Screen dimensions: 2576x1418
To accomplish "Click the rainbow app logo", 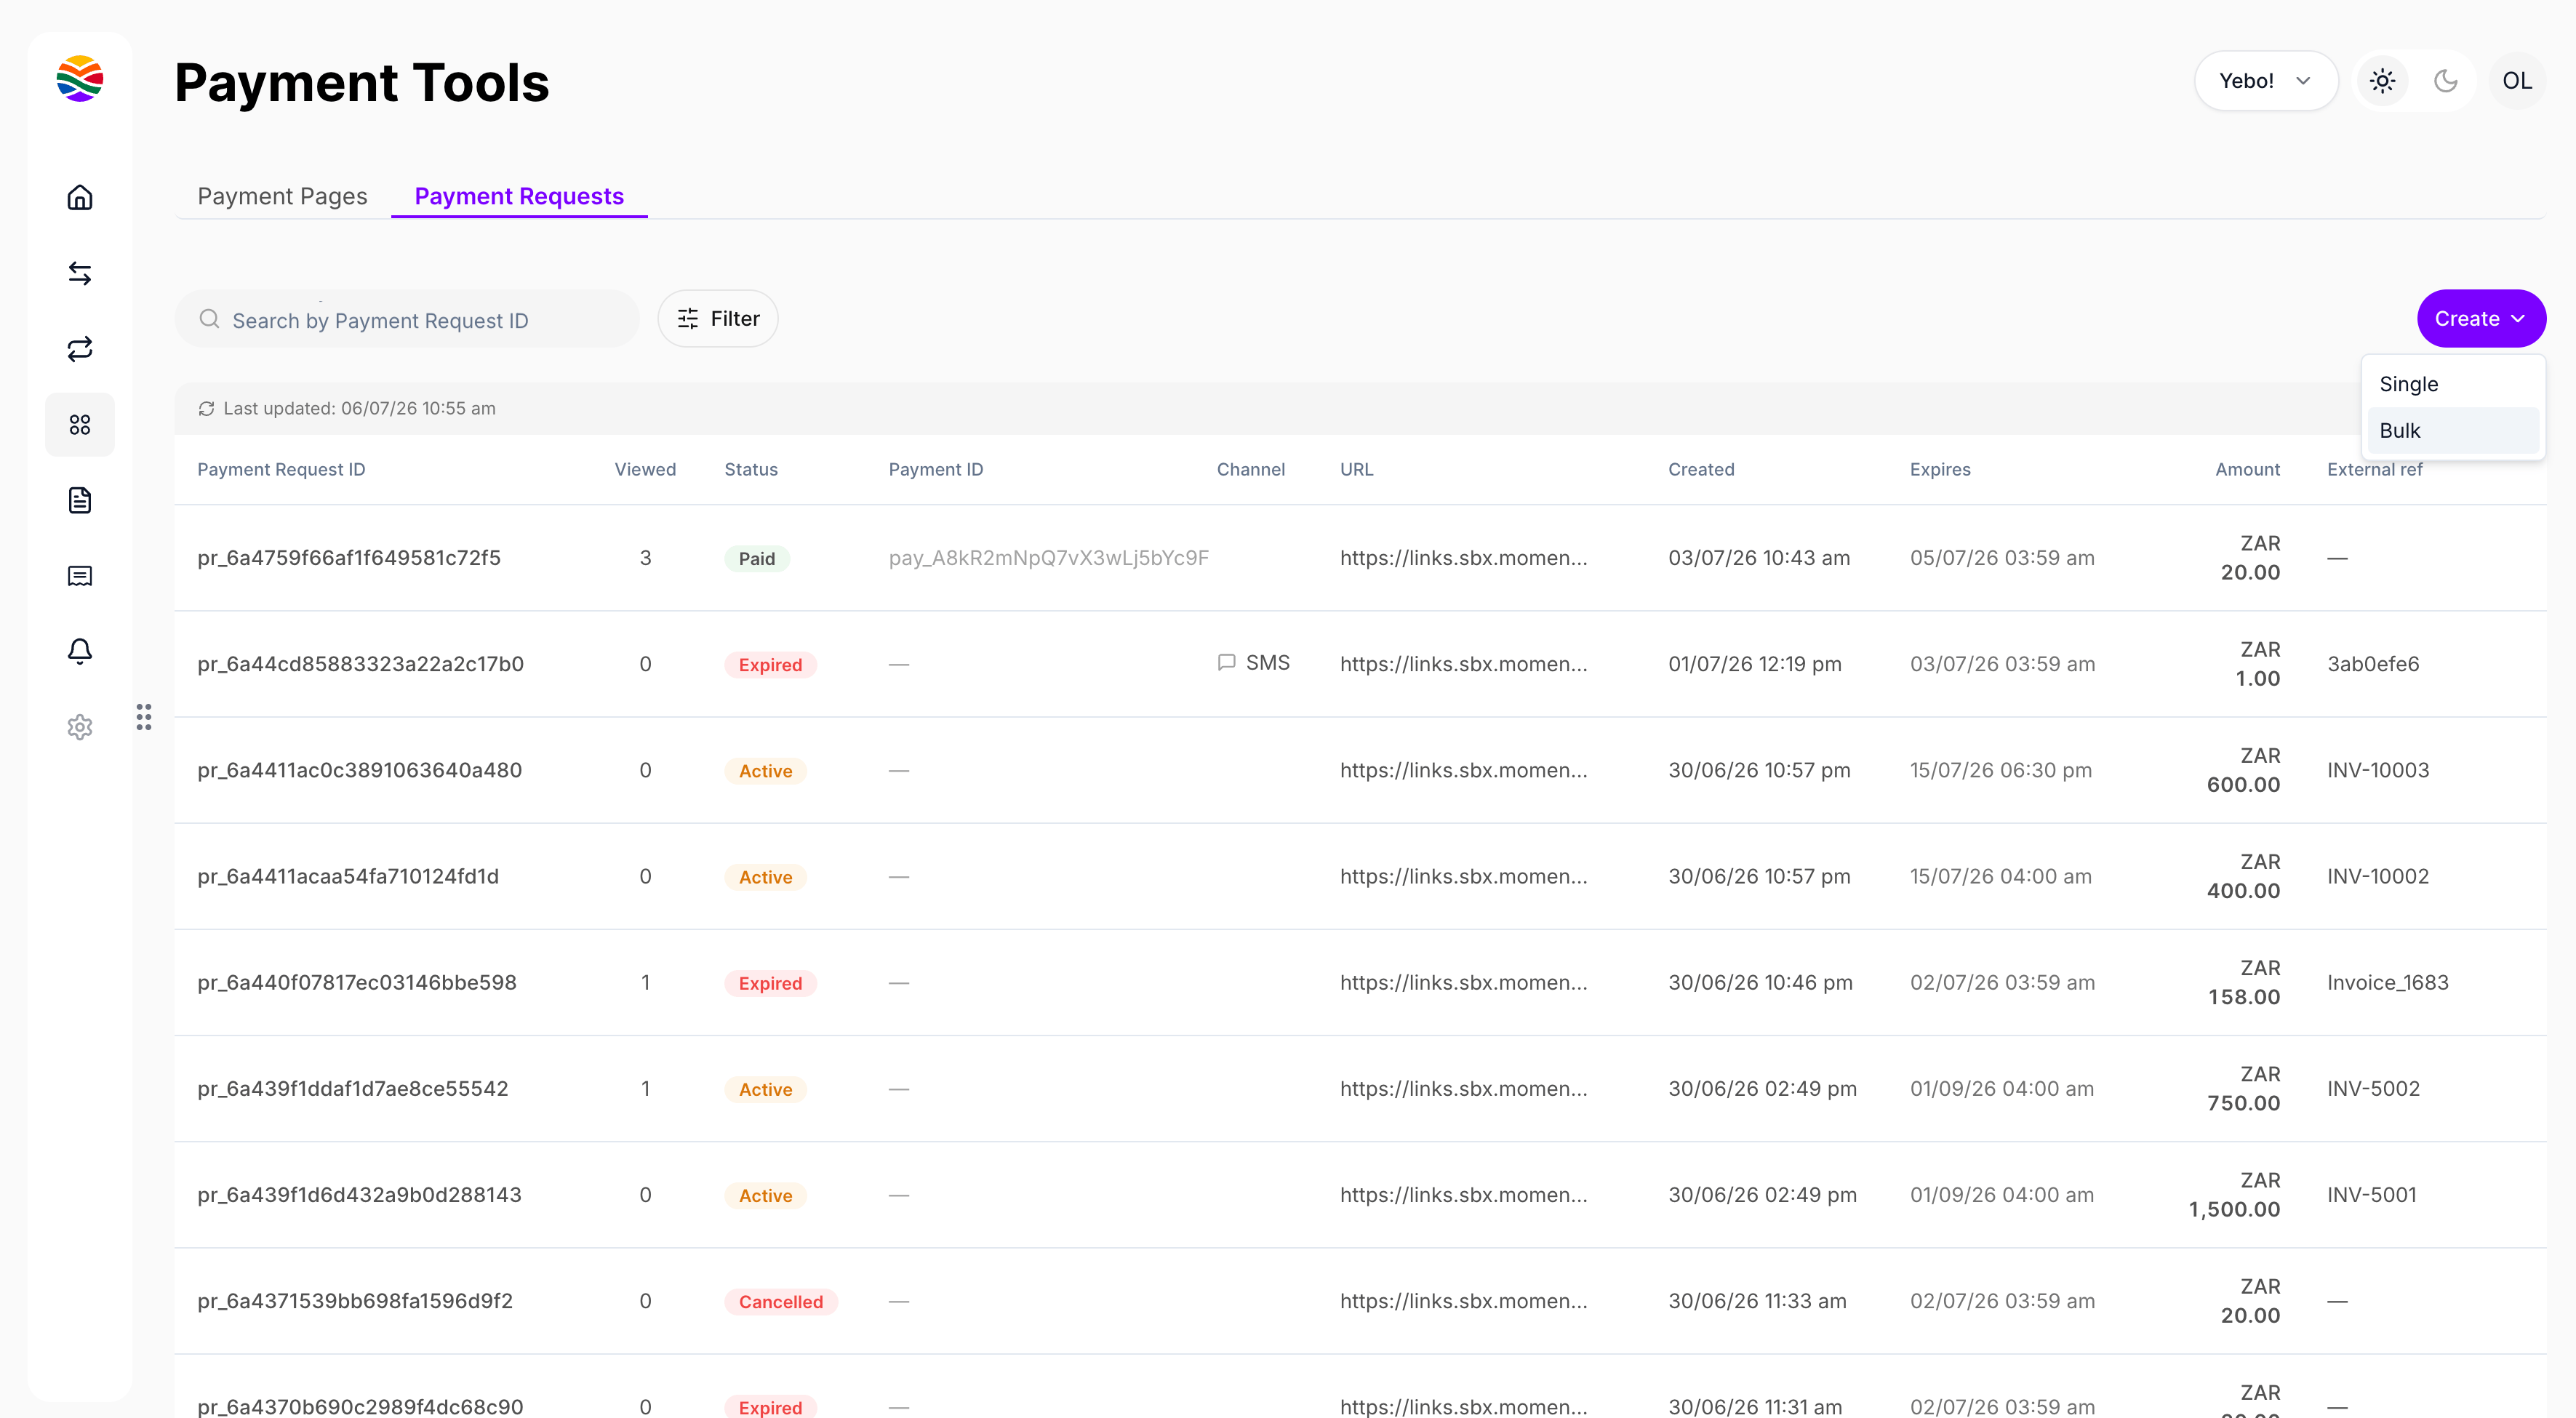I will pyautogui.click(x=80, y=79).
